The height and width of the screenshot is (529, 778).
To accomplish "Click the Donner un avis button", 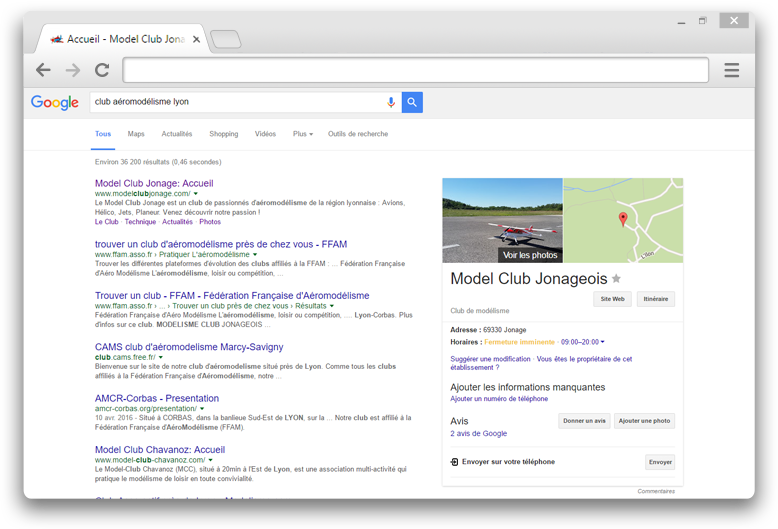I will [x=584, y=421].
